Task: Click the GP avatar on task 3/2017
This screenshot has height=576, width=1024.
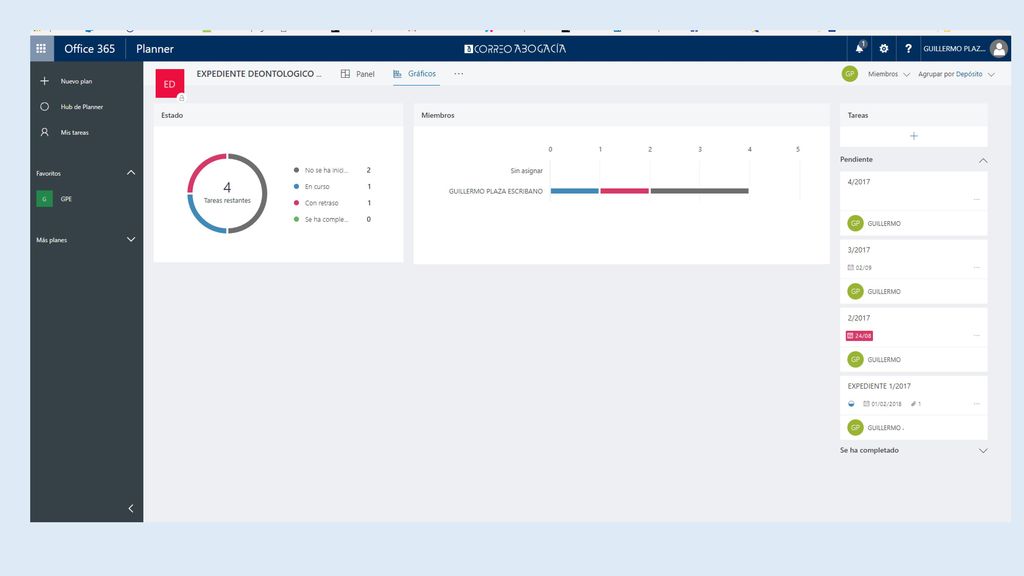Action: (856, 291)
